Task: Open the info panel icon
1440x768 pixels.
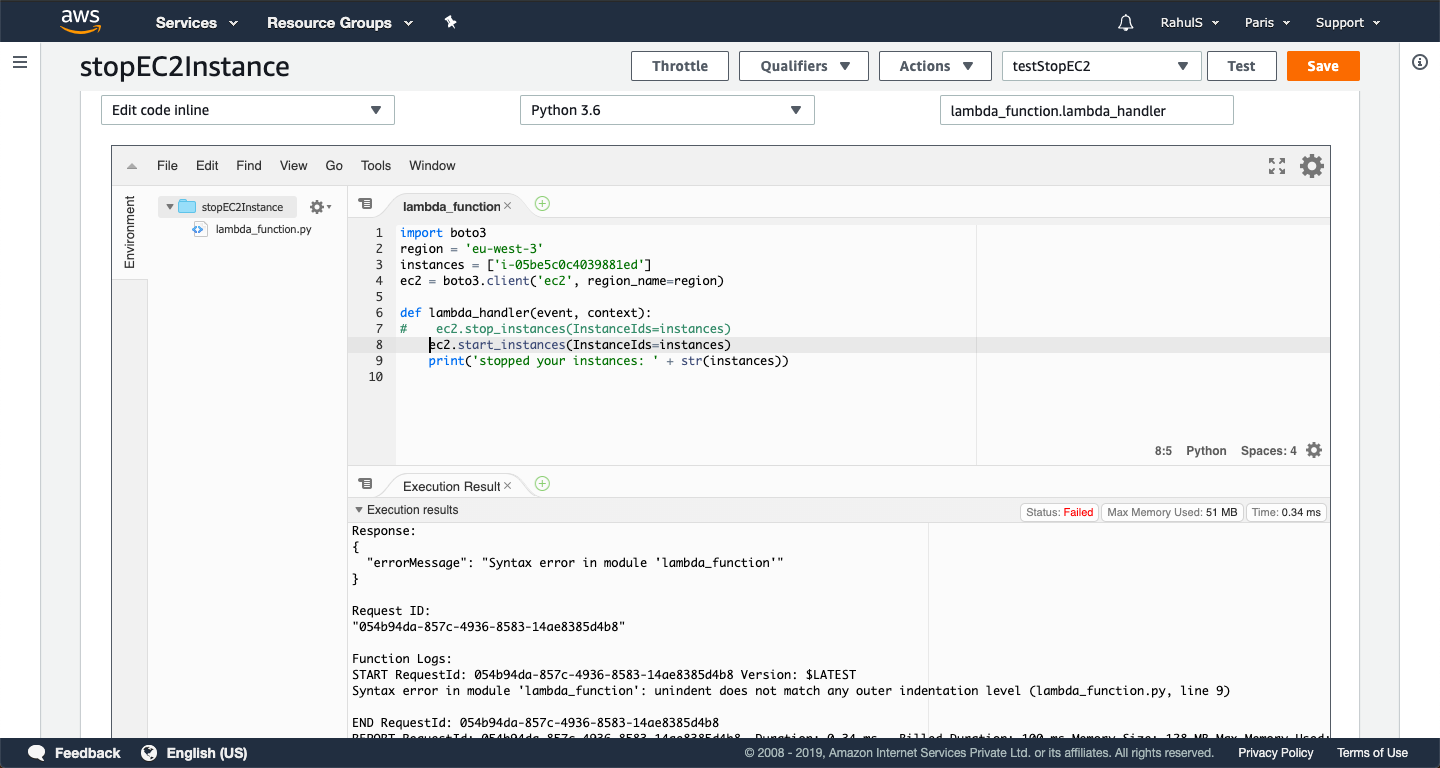Action: click(1419, 62)
